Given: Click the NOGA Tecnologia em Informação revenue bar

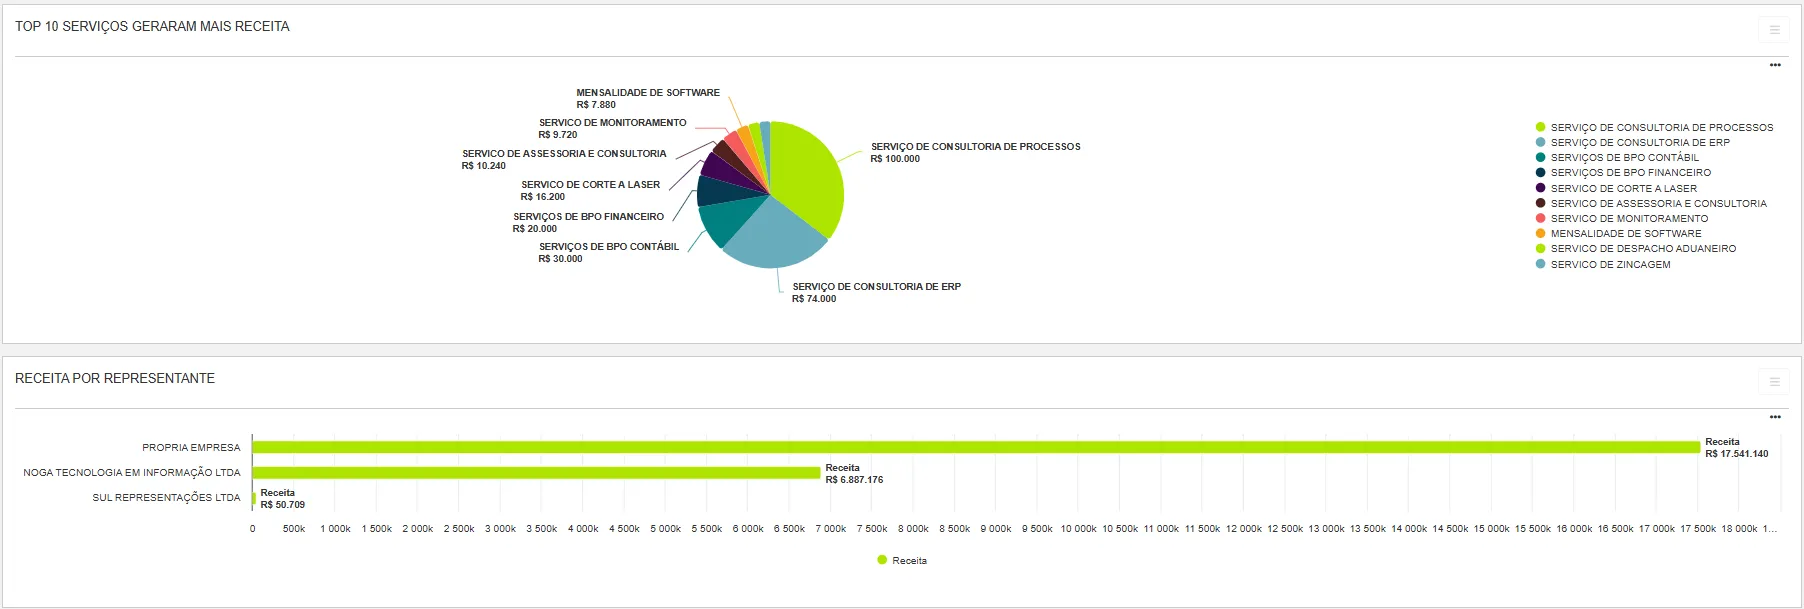Looking at the screenshot, I should (x=536, y=472).
